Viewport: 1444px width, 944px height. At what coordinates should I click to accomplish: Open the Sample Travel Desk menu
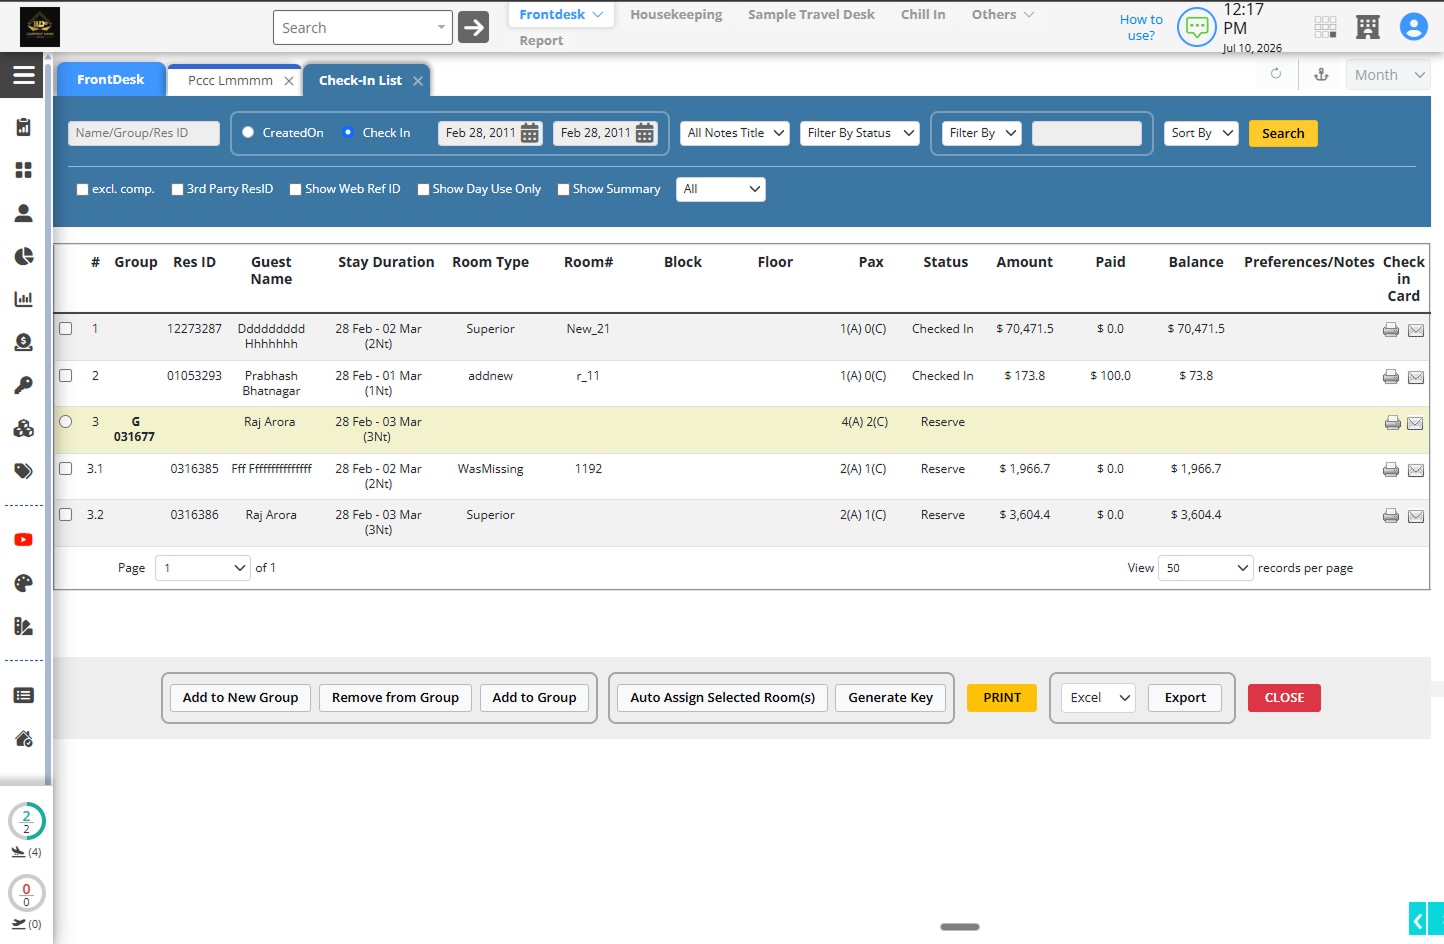coord(811,15)
